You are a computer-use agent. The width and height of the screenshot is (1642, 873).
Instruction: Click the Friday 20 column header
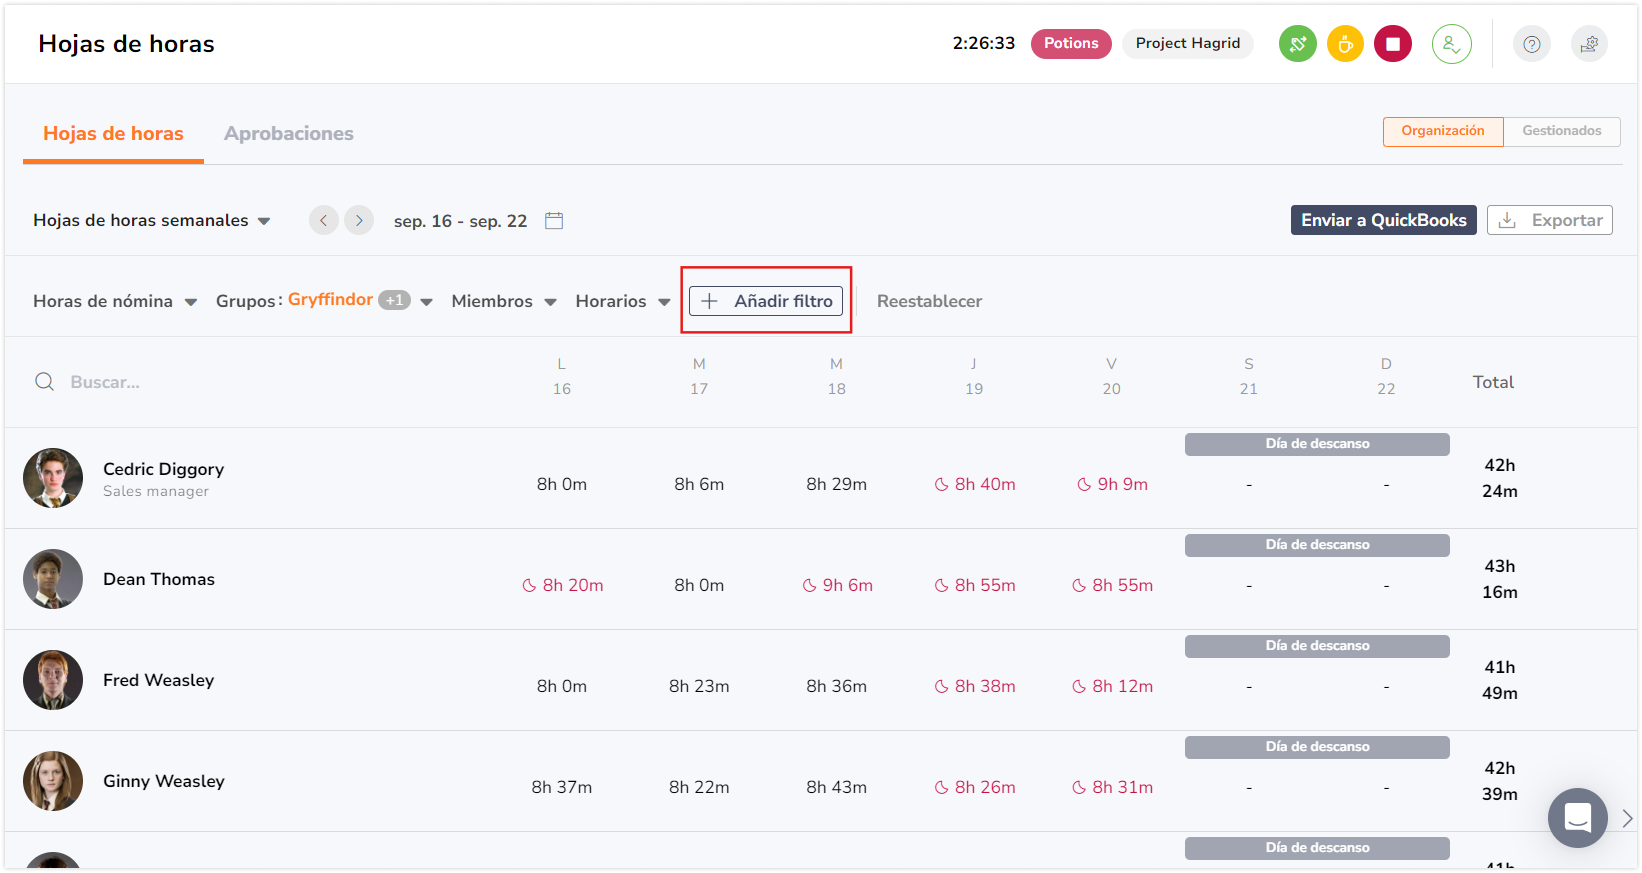tap(1111, 376)
